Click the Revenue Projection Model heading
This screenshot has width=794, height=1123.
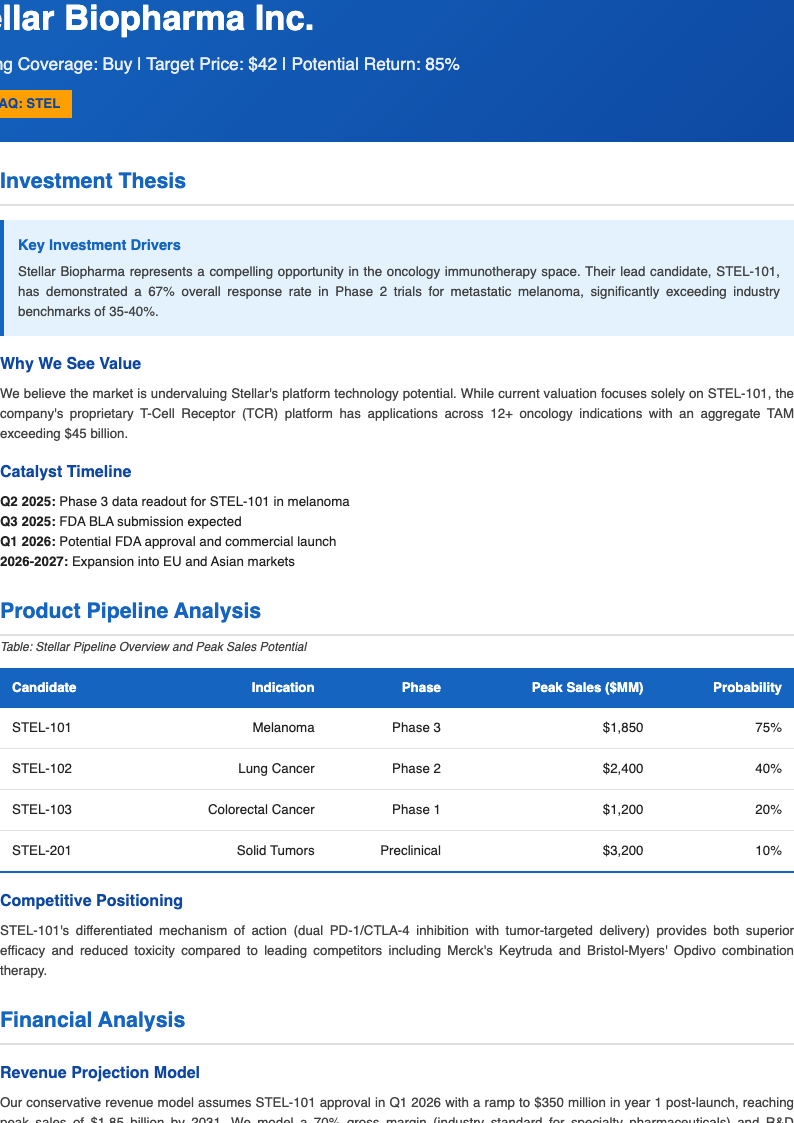point(100,1072)
